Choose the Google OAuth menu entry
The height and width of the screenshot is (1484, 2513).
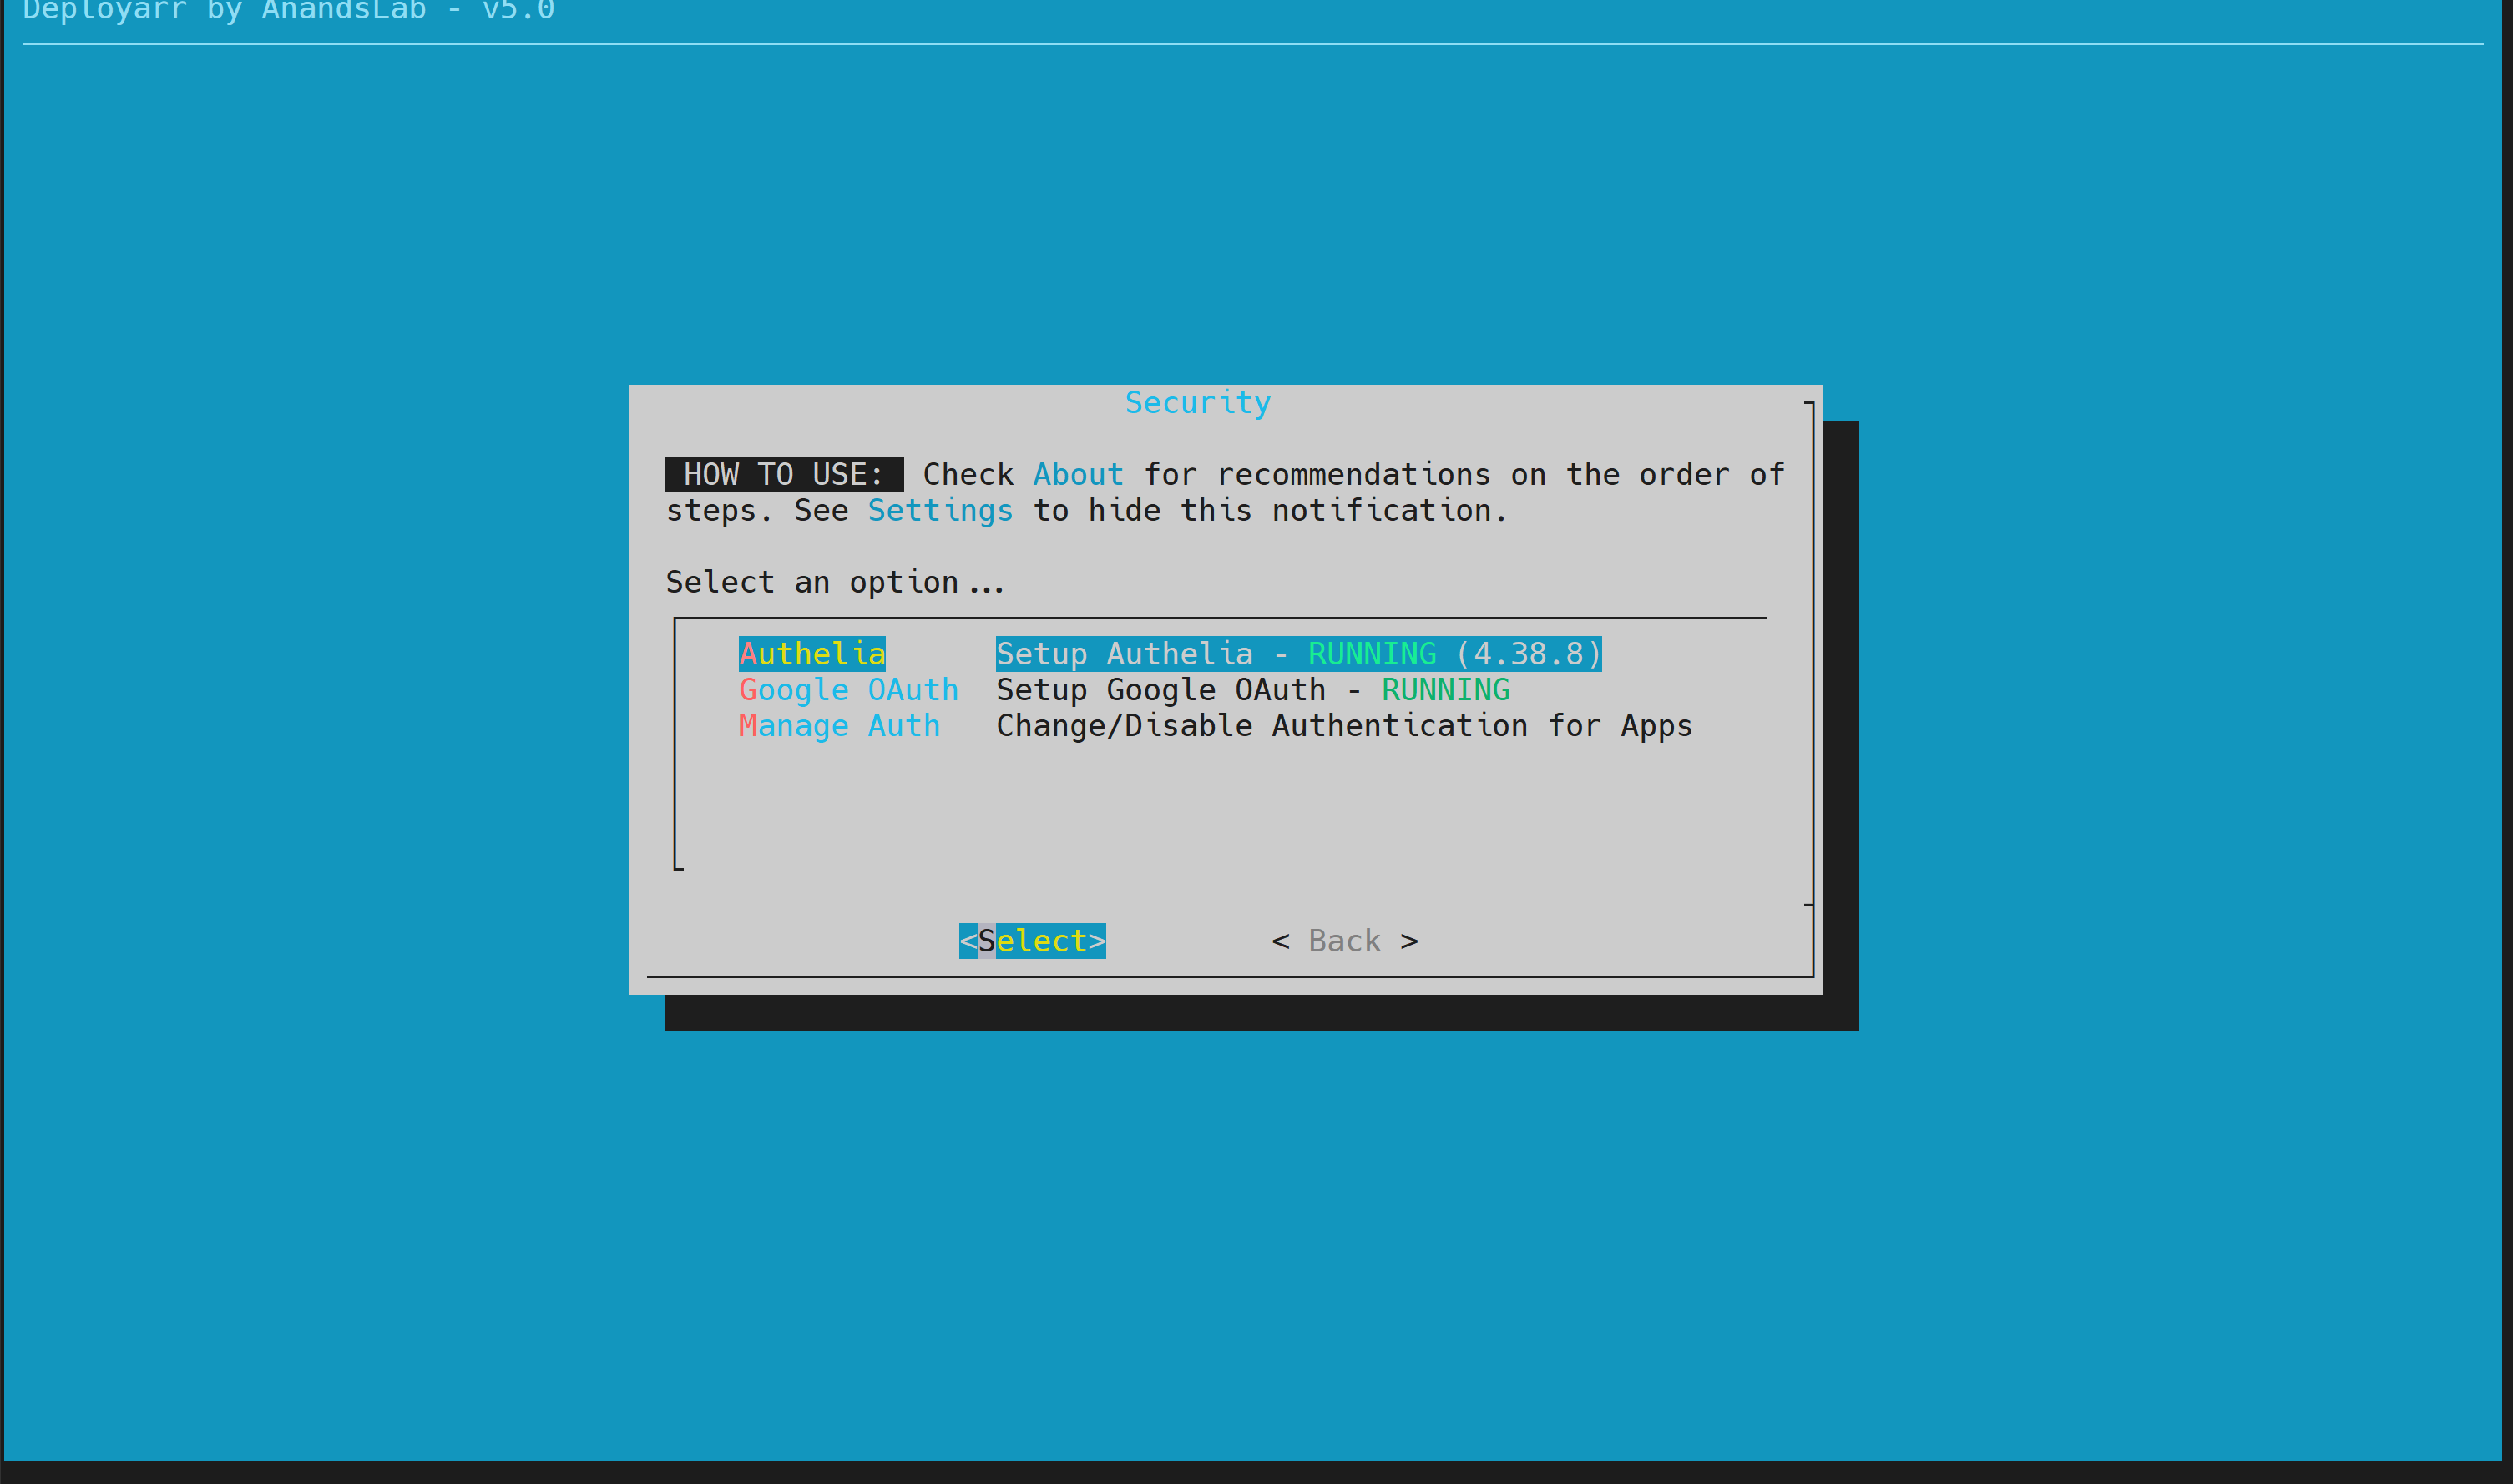point(848,690)
